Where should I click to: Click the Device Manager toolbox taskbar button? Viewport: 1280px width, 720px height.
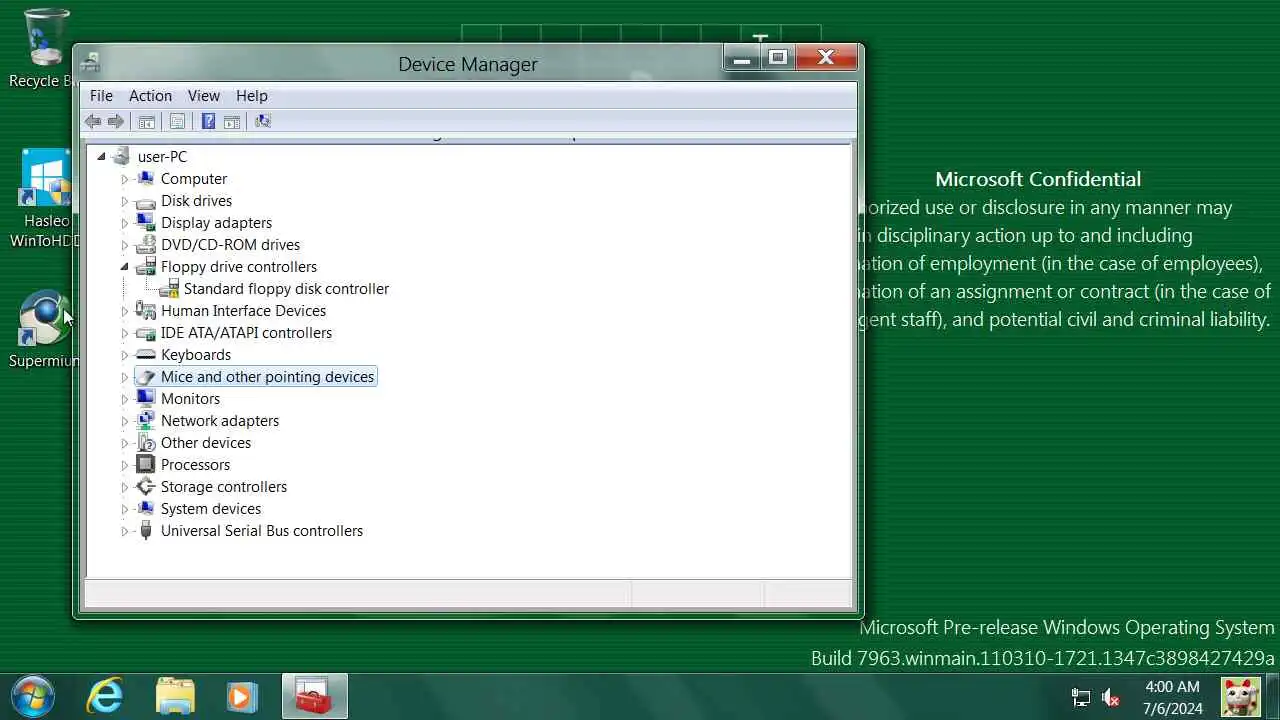point(314,696)
